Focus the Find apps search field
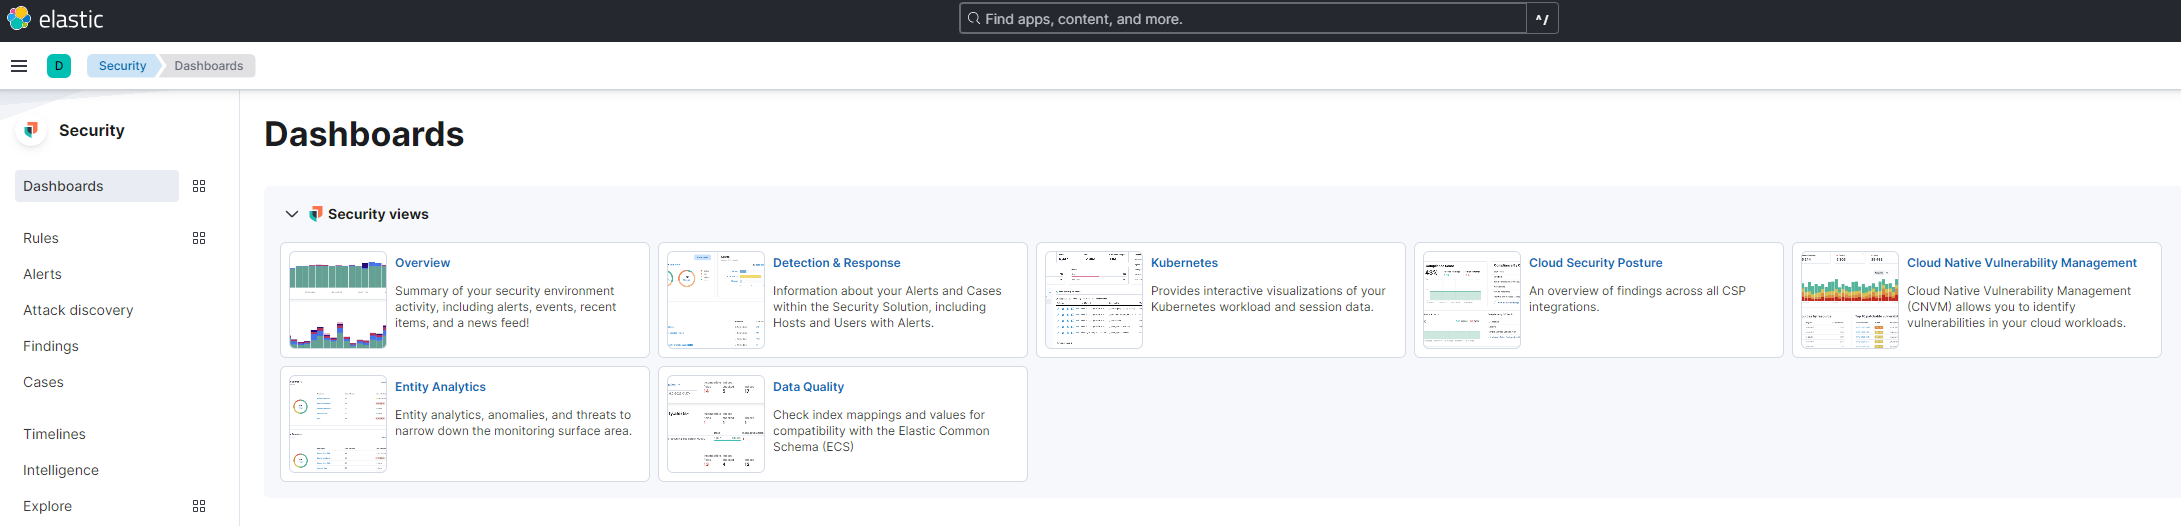The height and width of the screenshot is (526, 2181). [x=1240, y=19]
